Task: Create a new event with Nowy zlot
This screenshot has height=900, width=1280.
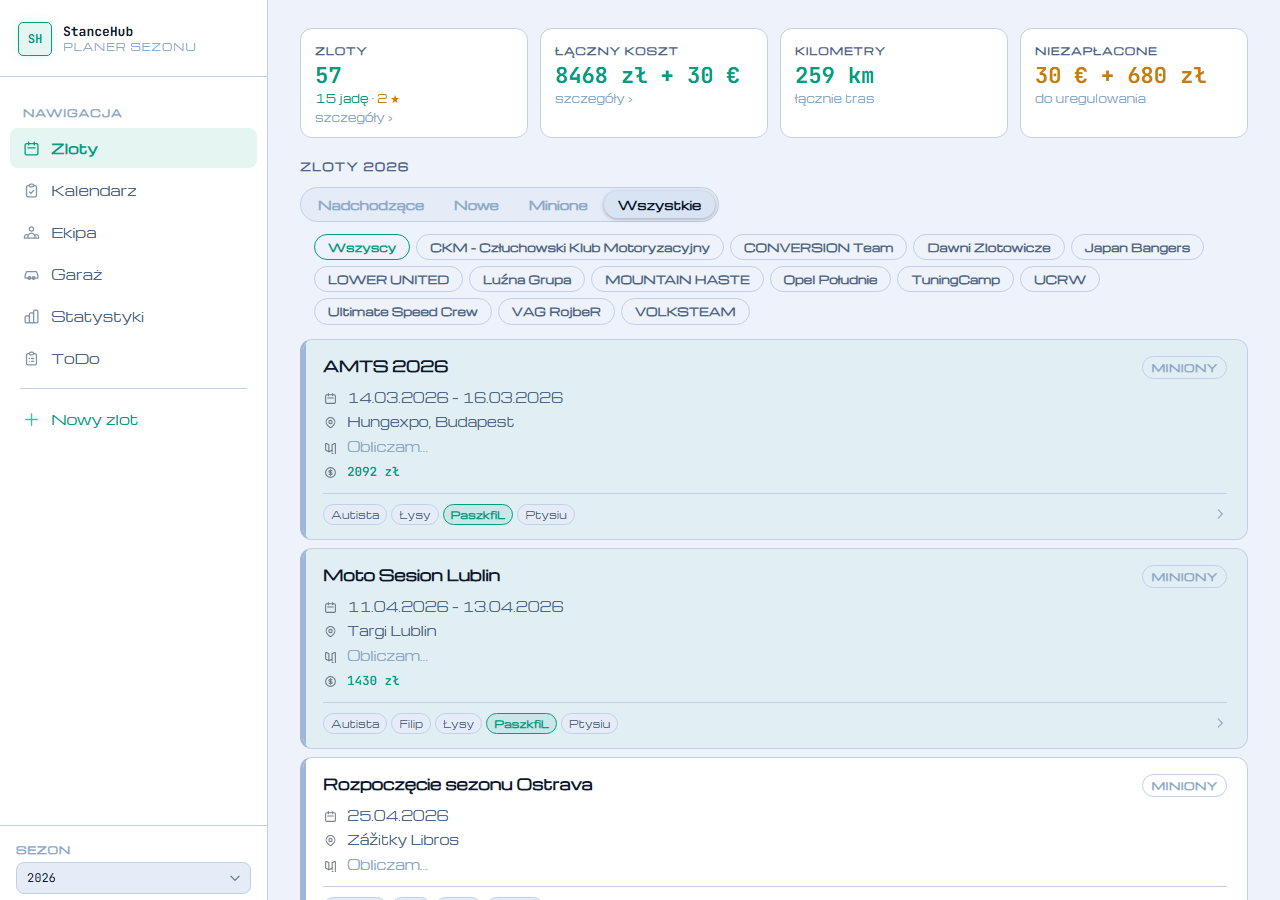Action: point(133,420)
